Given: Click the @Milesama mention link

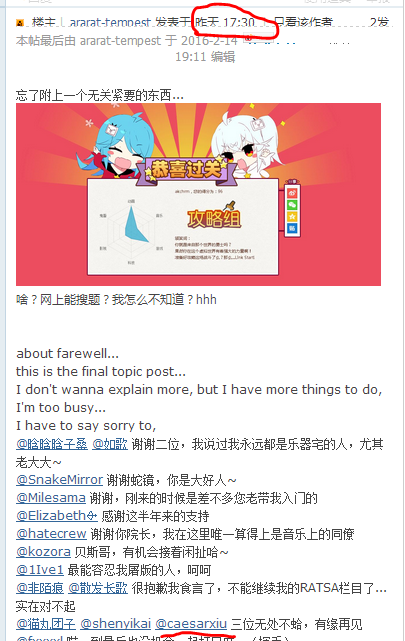Looking at the screenshot, I should pos(51,498).
